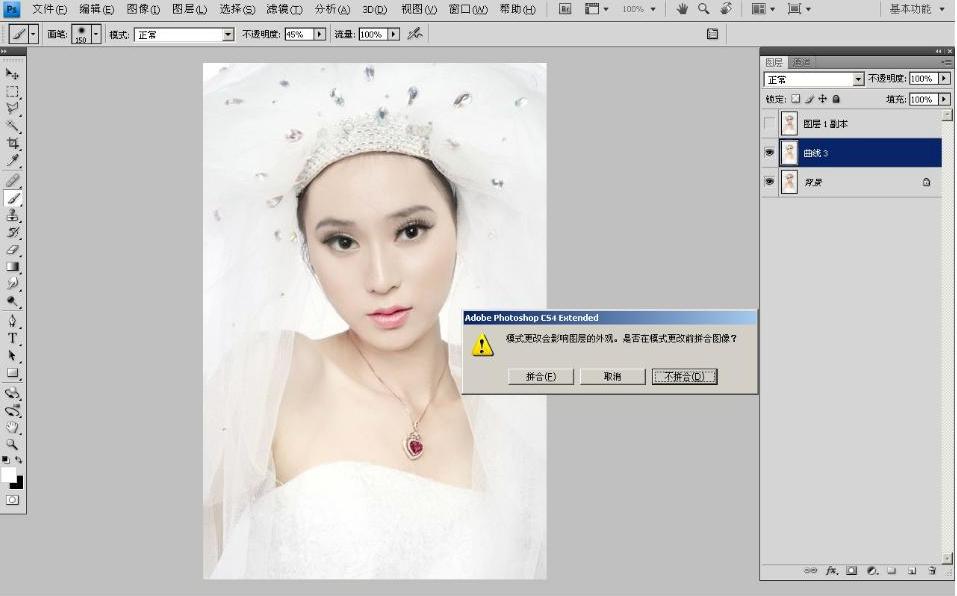Image resolution: width=957 pixels, height=596 pixels.
Task: Select the Healing Brush tool
Action: click(x=12, y=181)
